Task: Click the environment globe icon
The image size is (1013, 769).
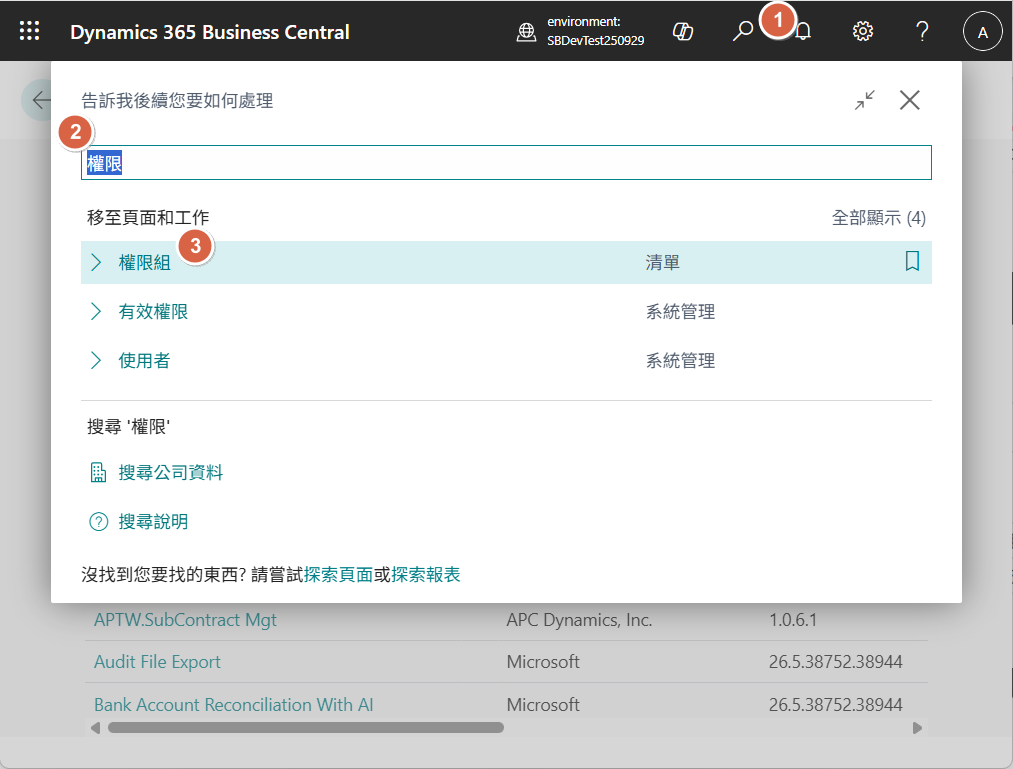Action: coord(527,31)
